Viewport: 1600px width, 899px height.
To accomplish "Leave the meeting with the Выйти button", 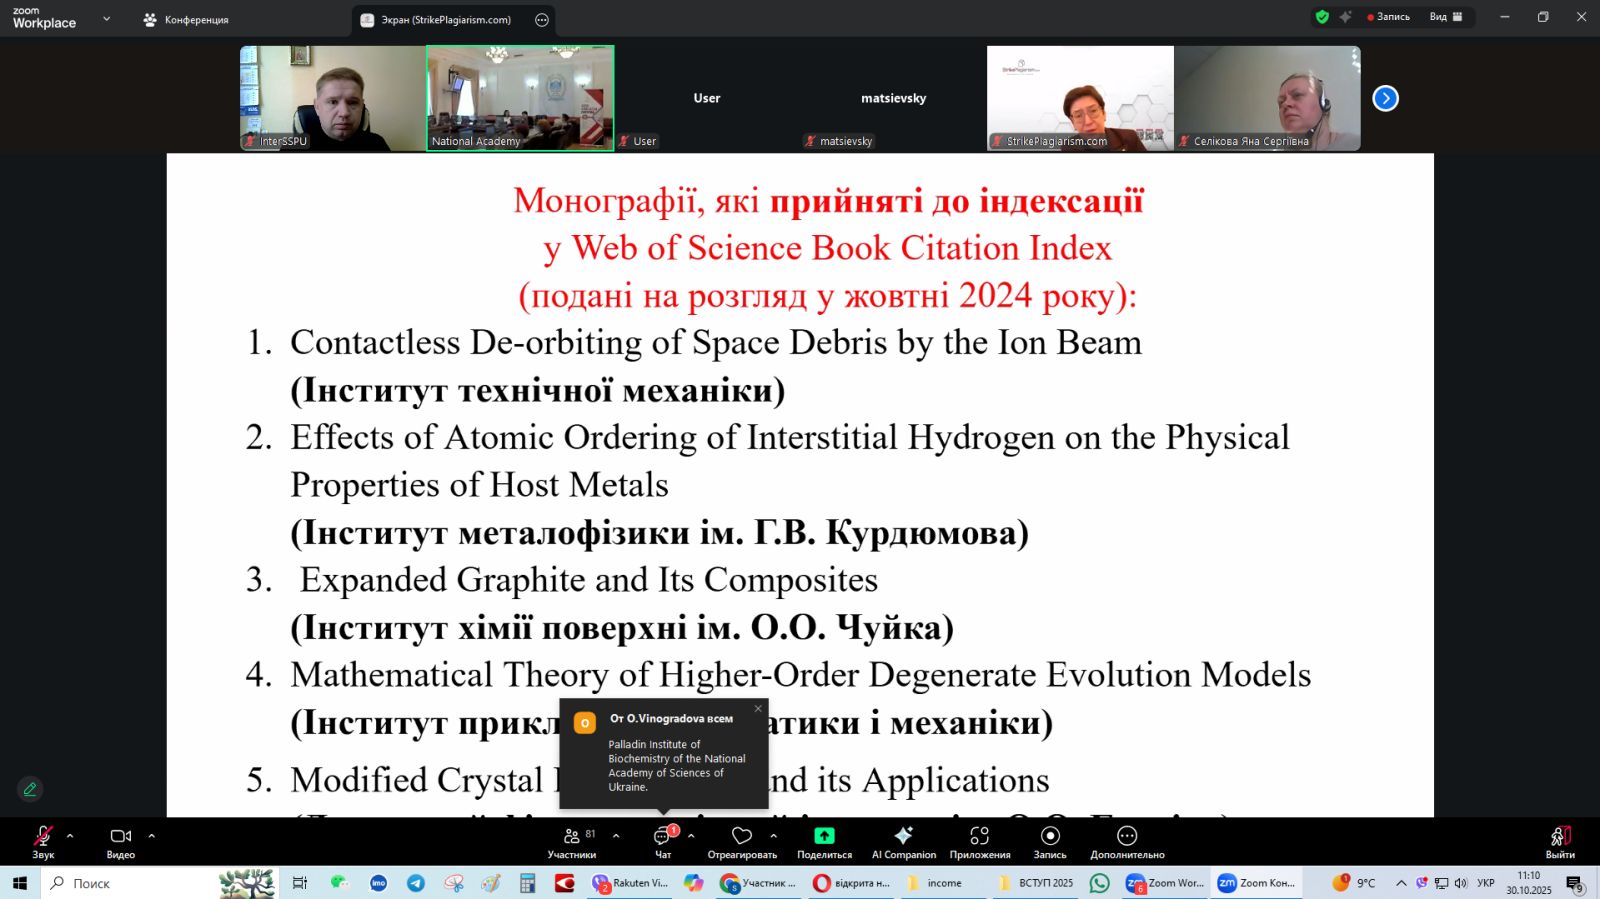I will (1559, 840).
